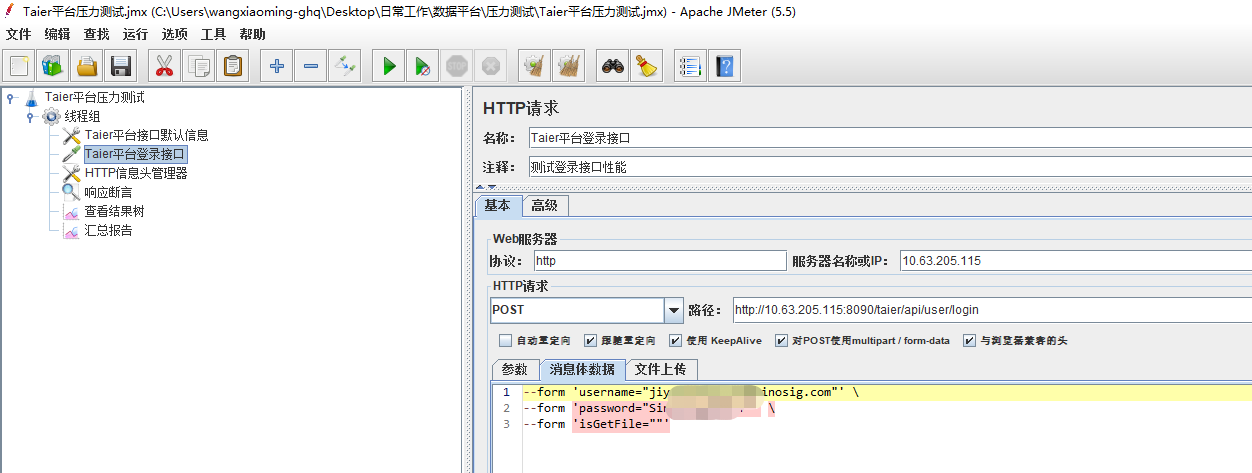1252x473 pixels.
Task: Click the 路径 URL input field
Action: [991, 310]
